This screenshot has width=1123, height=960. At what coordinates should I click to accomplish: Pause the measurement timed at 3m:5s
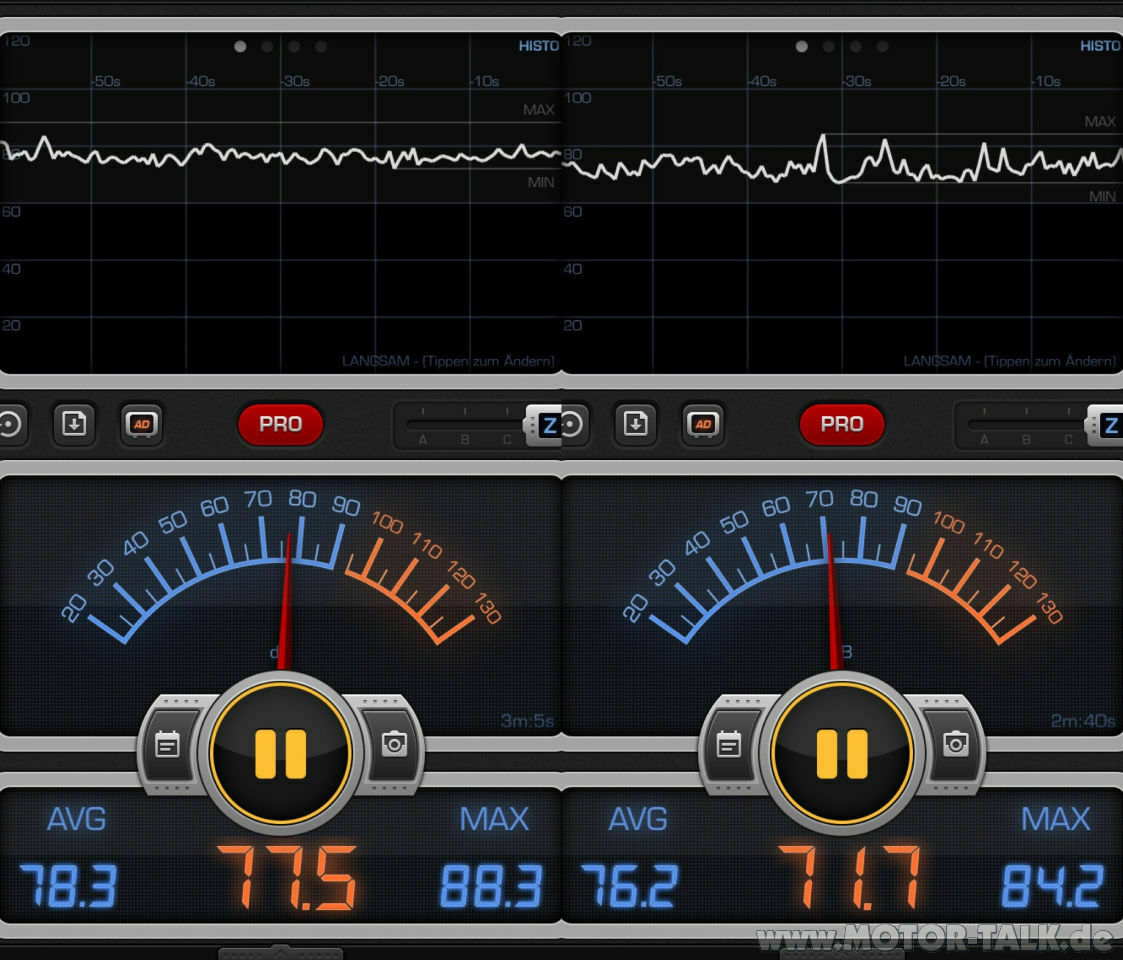(x=281, y=753)
